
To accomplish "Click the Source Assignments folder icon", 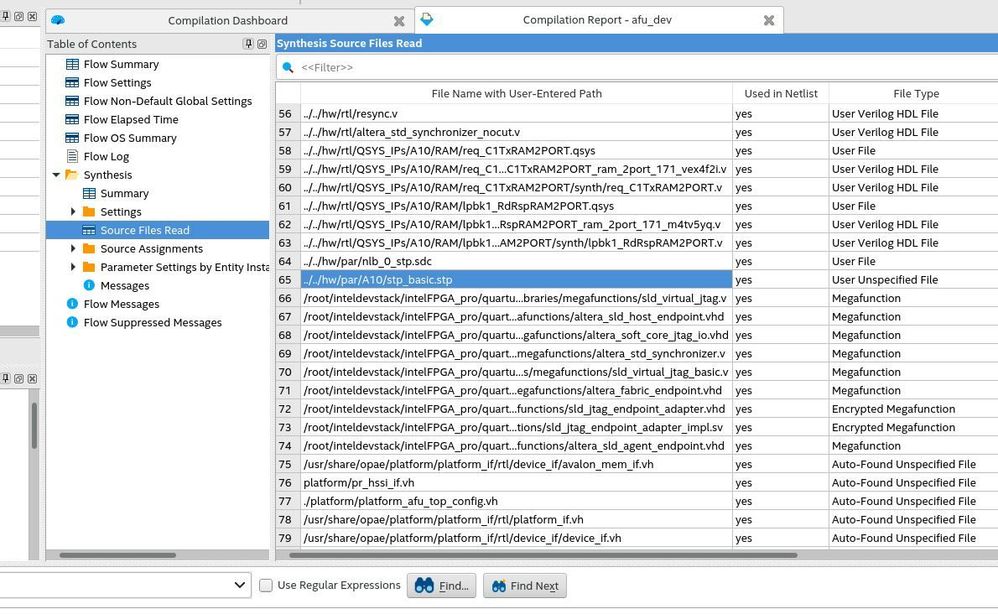I will pyautogui.click(x=89, y=249).
